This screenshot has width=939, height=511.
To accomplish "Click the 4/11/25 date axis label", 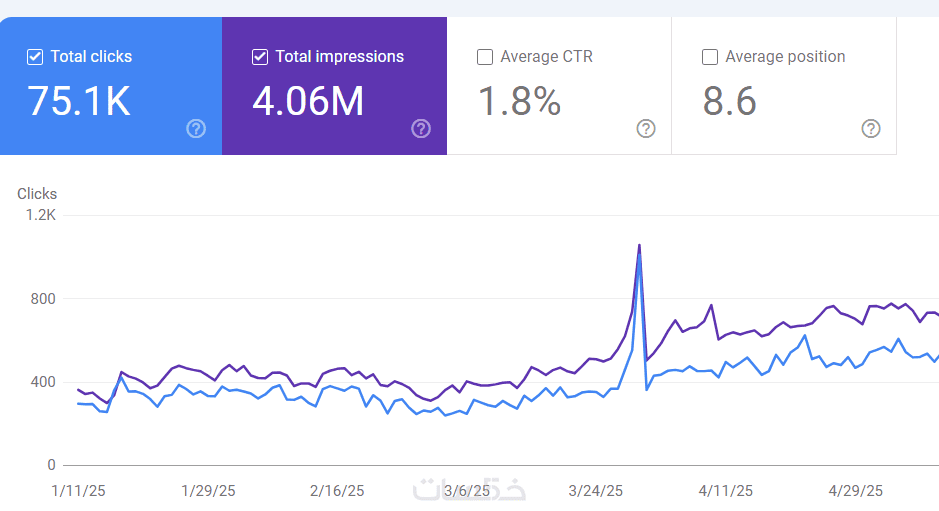I will point(726,491).
